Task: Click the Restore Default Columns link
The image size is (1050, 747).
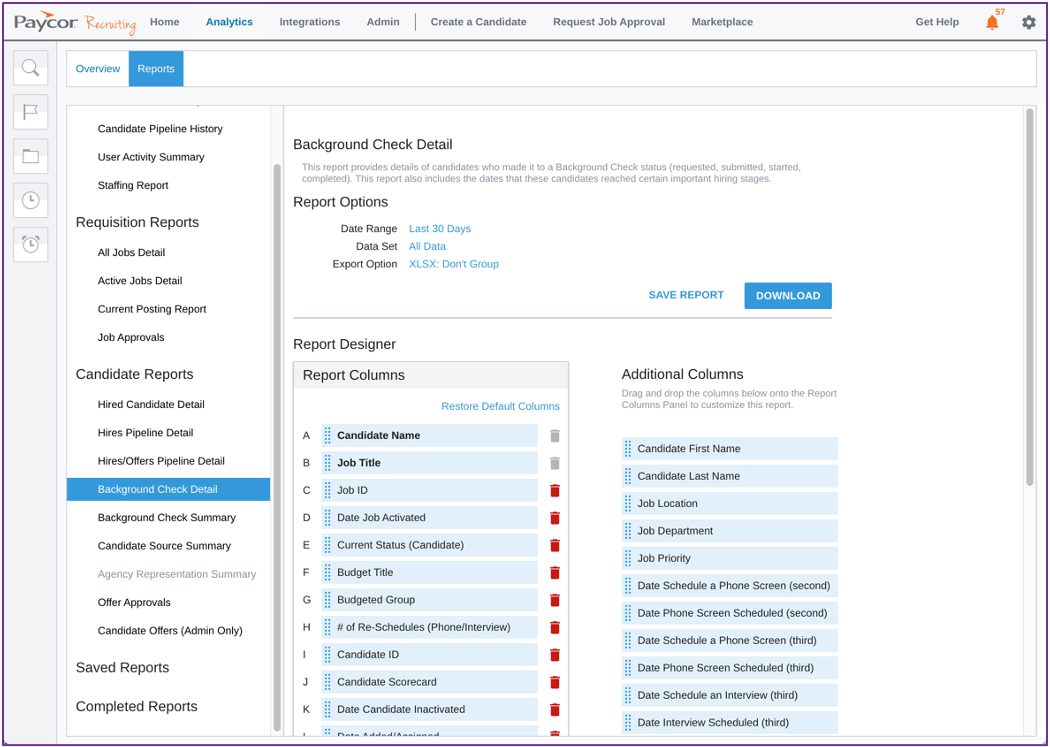Action: point(502,406)
